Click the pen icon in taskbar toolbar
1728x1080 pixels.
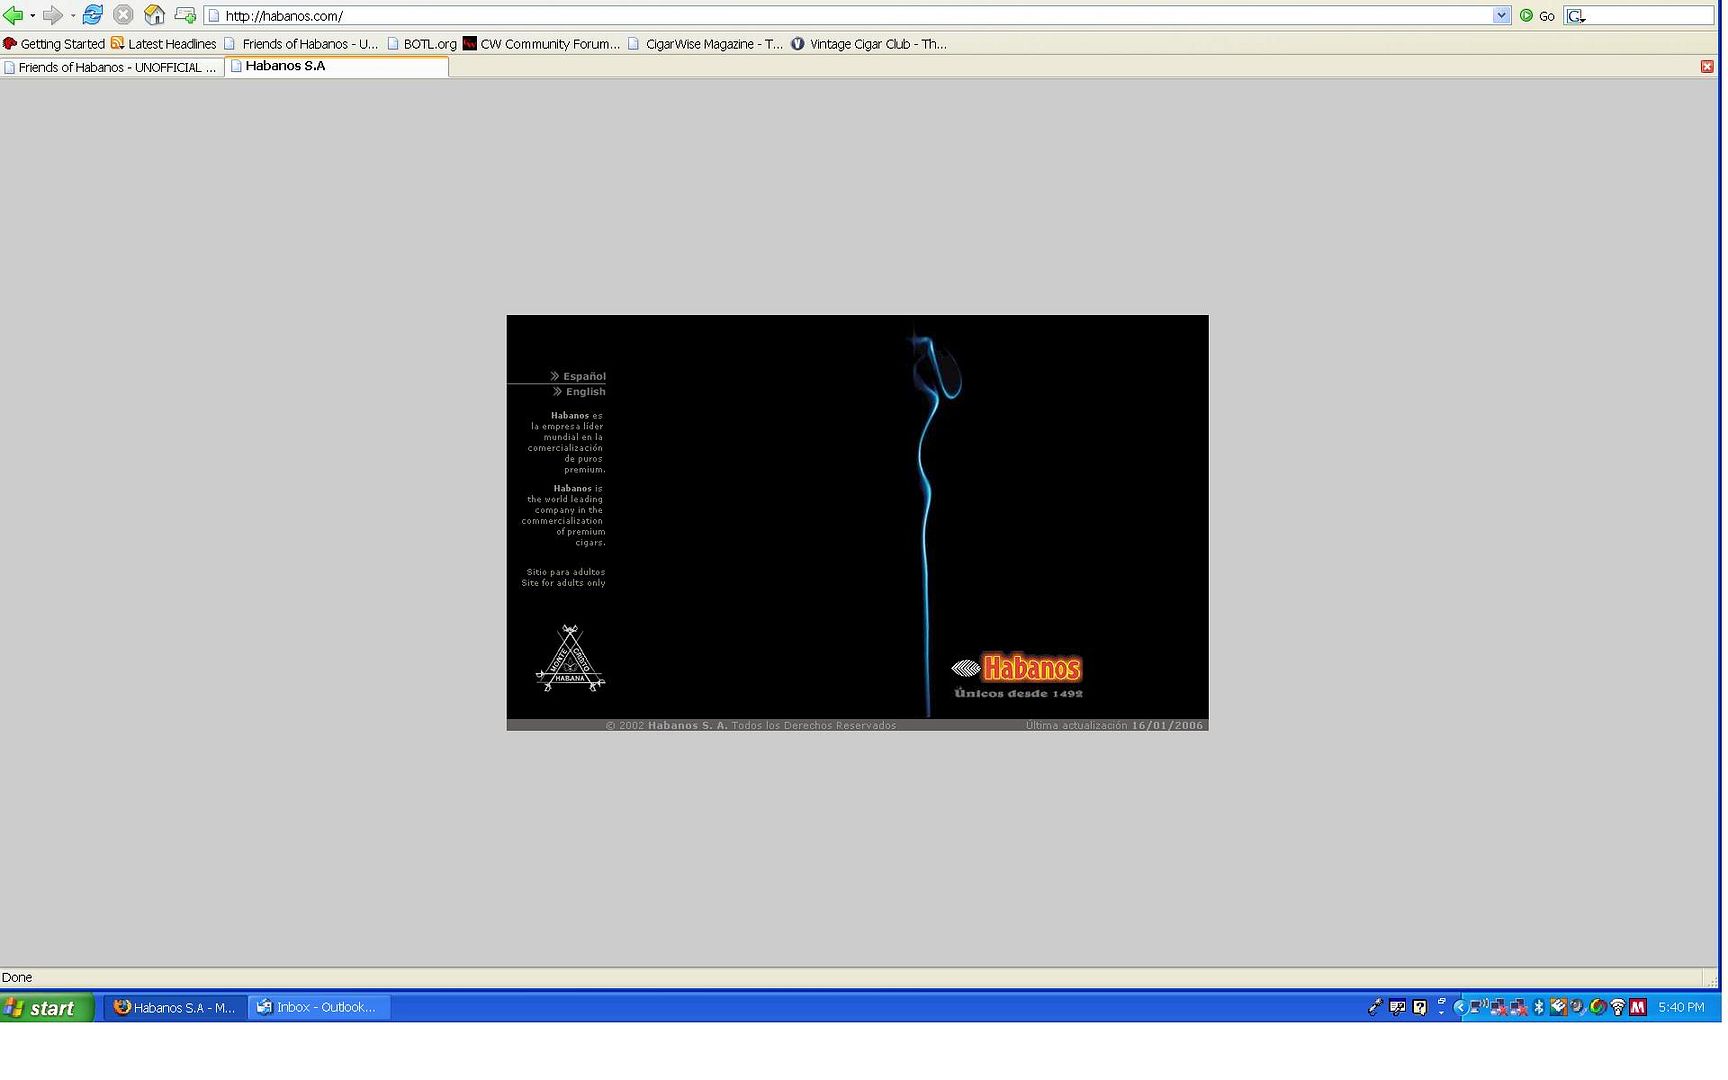click(1375, 1007)
